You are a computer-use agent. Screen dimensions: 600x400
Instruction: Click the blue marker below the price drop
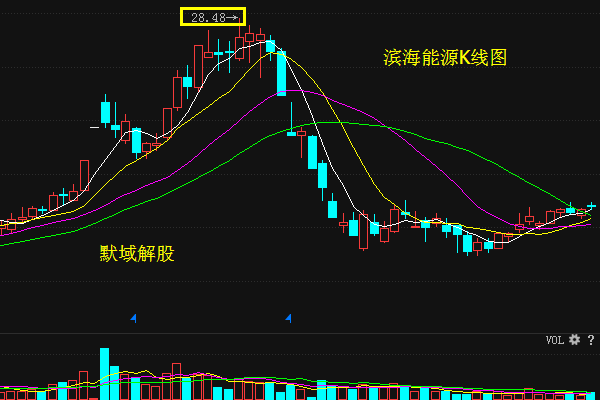pyautogui.click(x=289, y=318)
